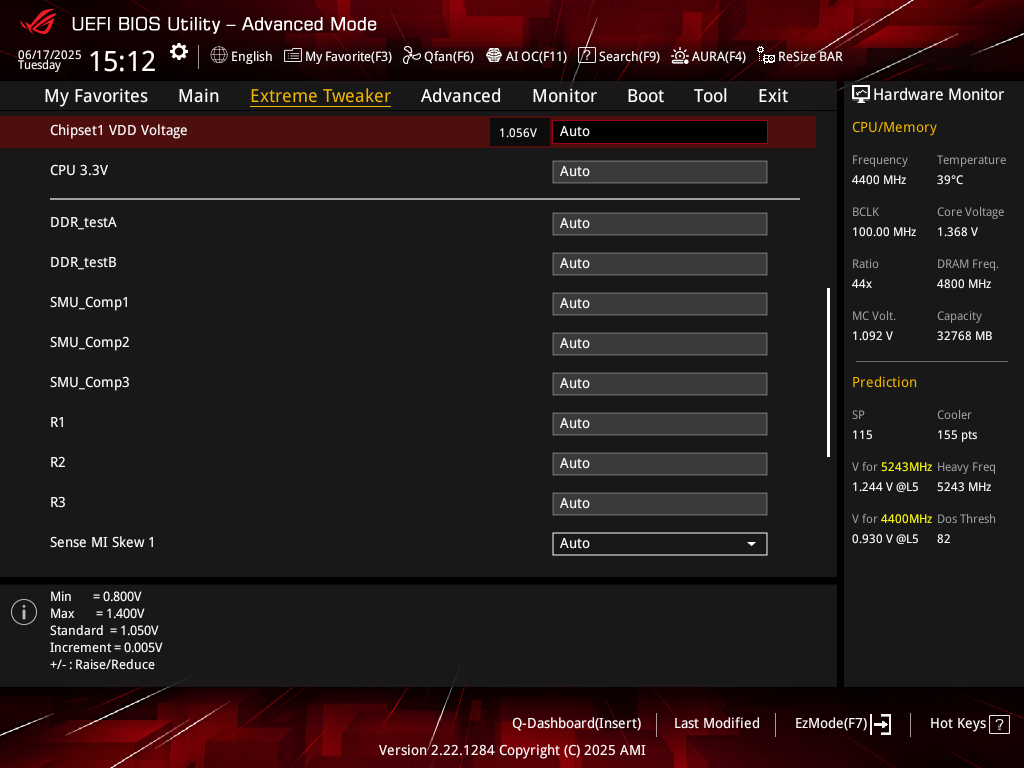Go to the Monitor tab
The image size is (1024, 768).
pyautogui.click(x=564, y=96)
